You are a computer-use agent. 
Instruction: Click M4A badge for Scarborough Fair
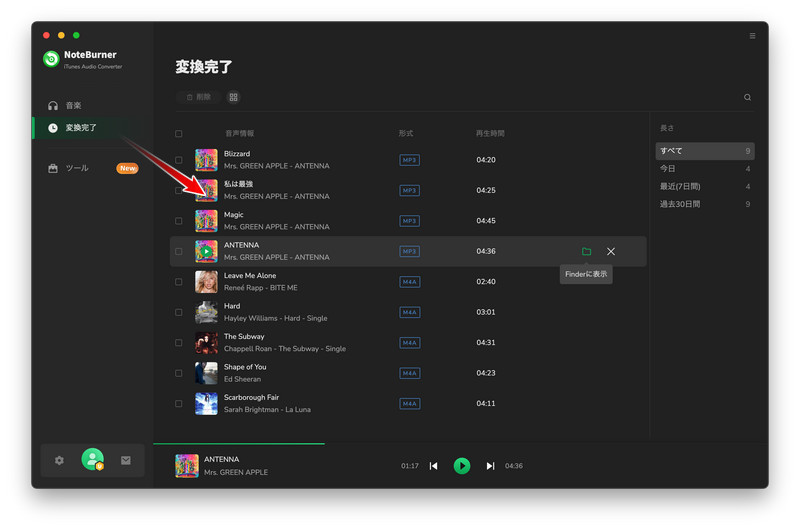pyautogui.click(x=410, y=403)
